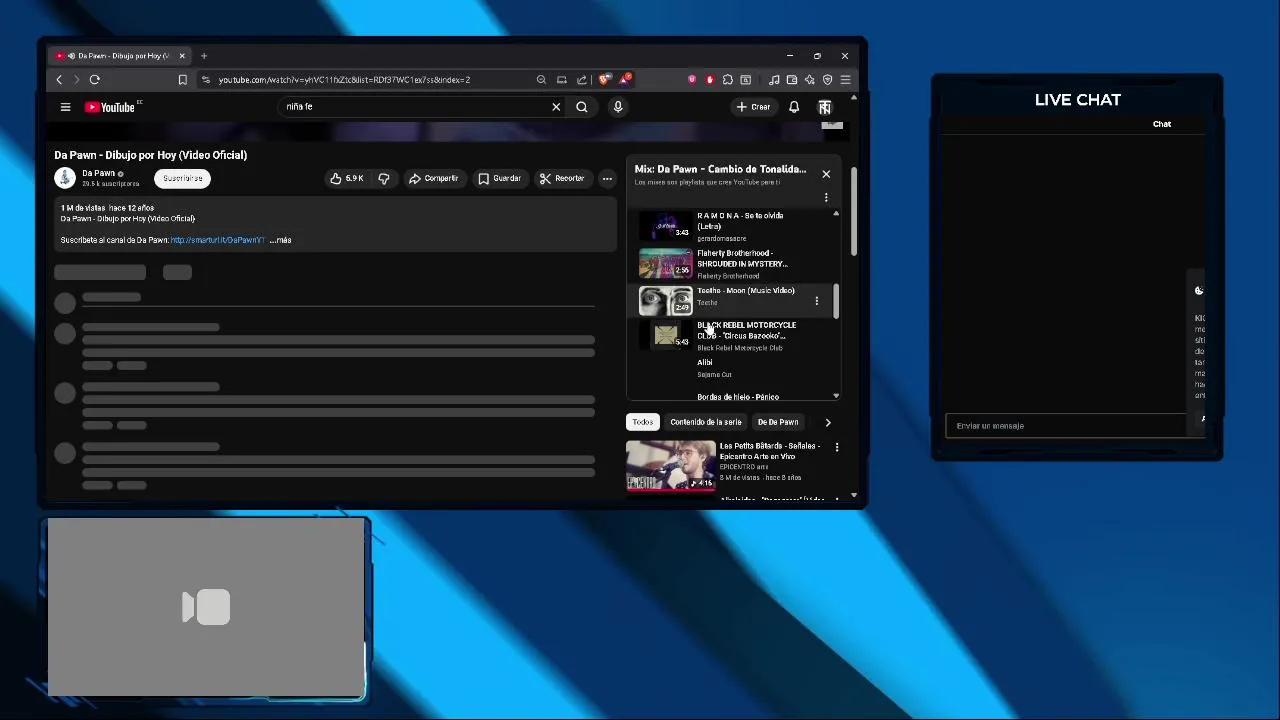Select the Todos filter chip
1280x720 pixels.
(x=642, y=422)
